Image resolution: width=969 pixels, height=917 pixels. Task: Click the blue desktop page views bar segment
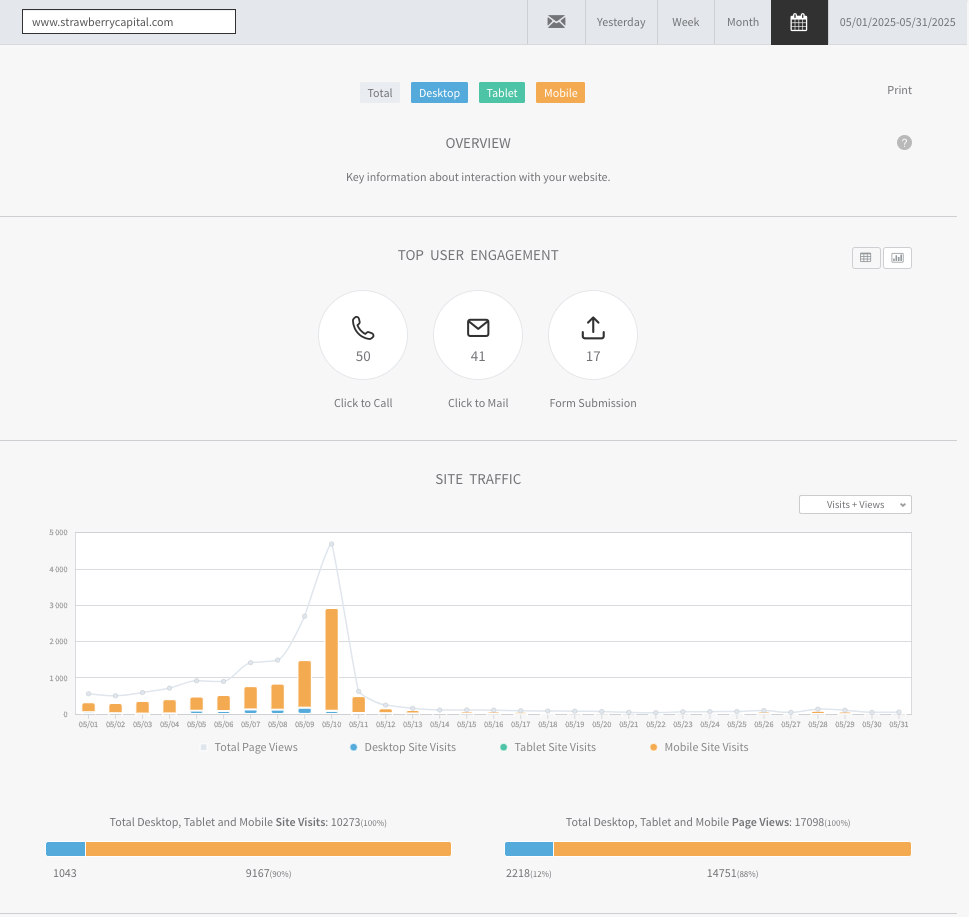[x=529, y=849]
